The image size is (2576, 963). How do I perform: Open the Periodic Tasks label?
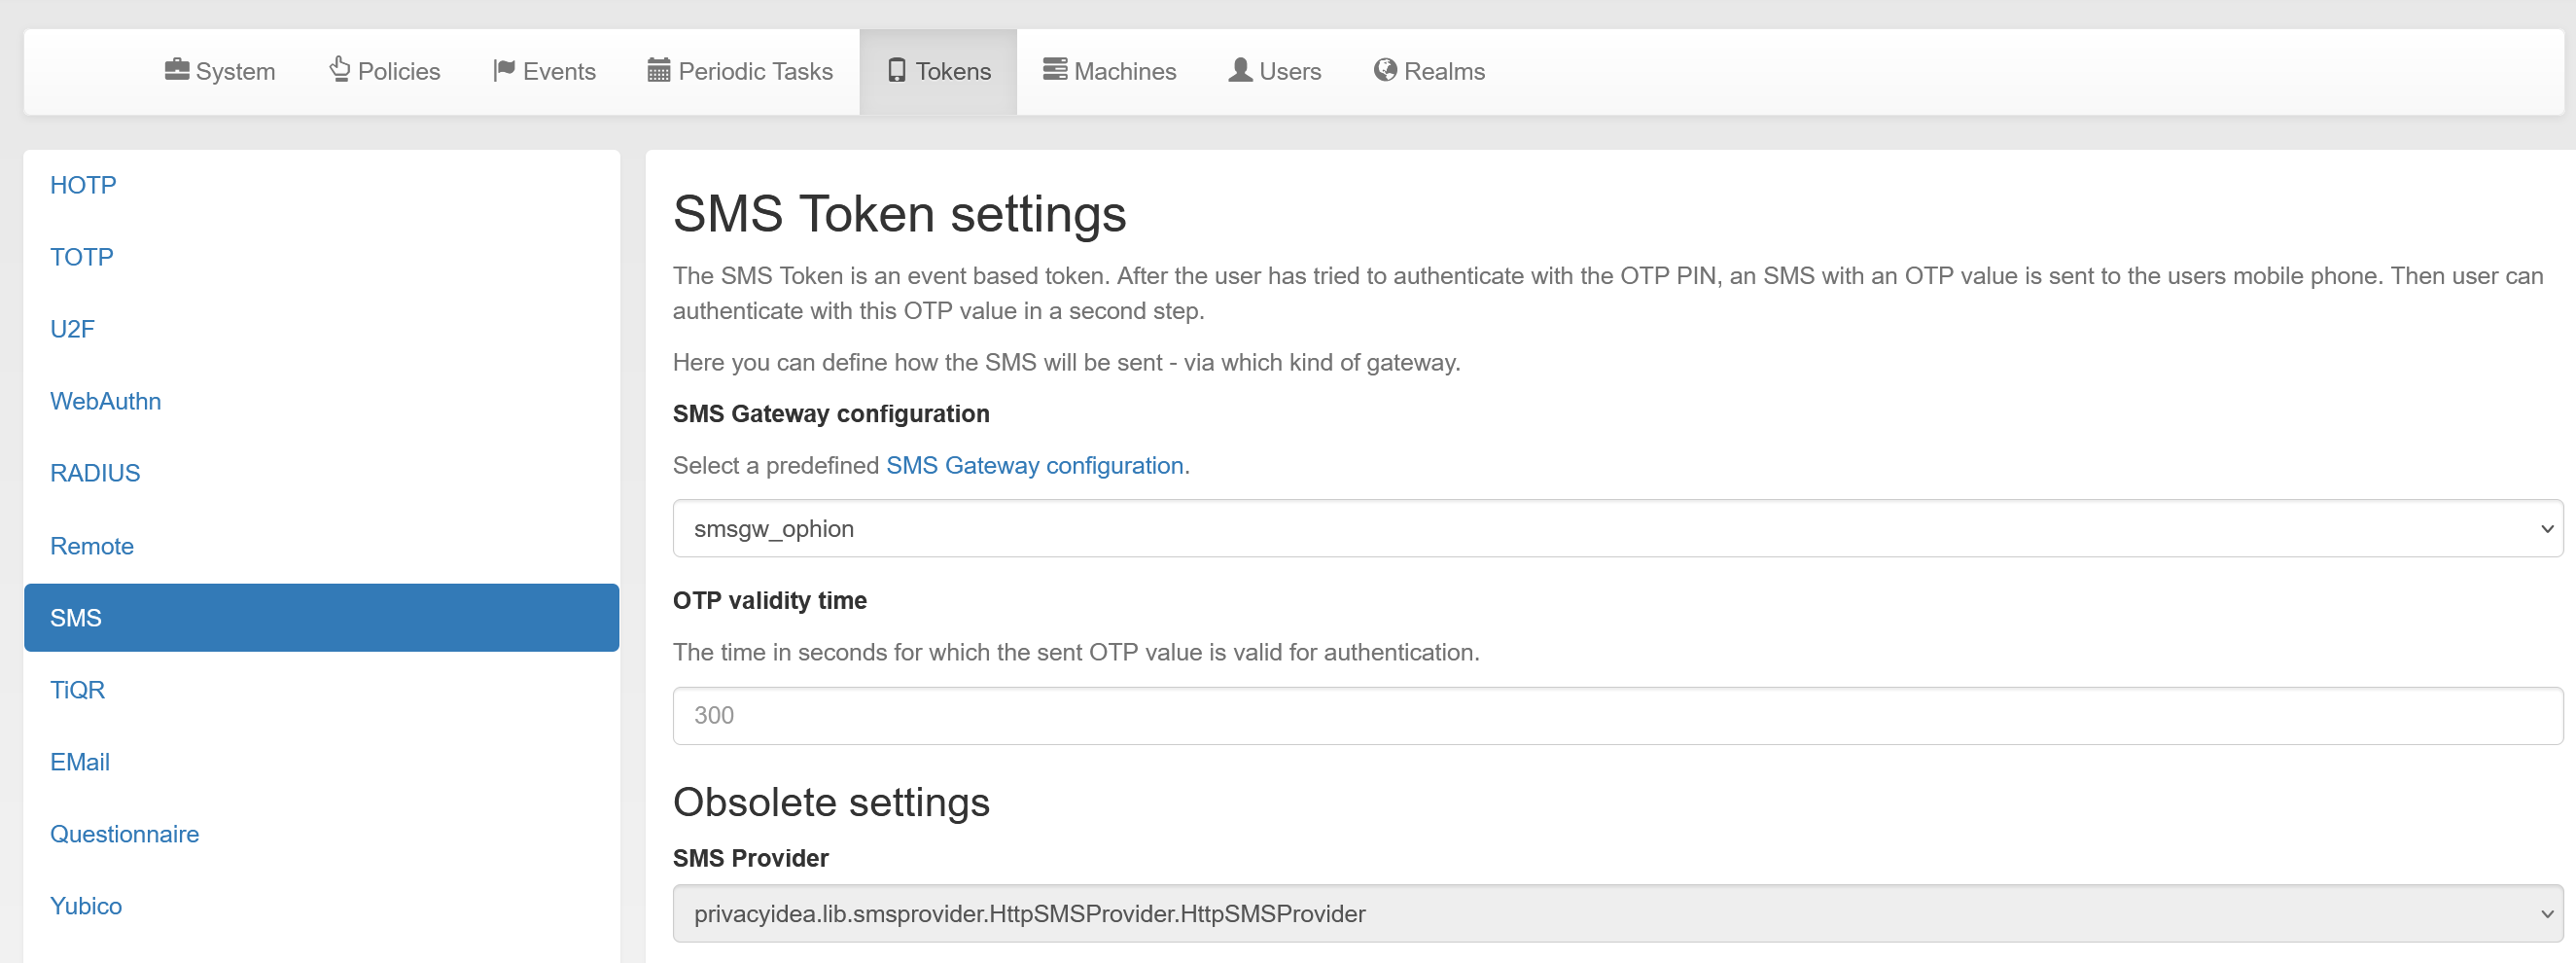pos(755,71)
